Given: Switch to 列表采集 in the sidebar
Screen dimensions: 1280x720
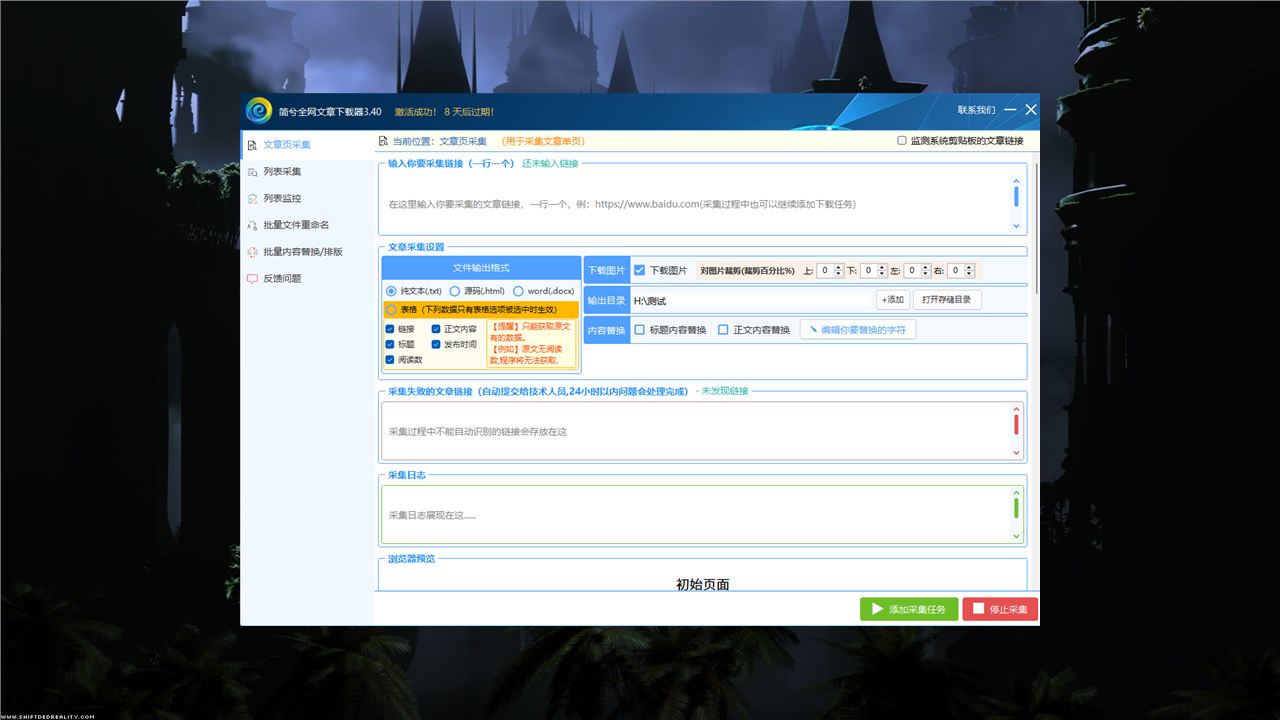Looking at the screenshot, I should [307, 172].
